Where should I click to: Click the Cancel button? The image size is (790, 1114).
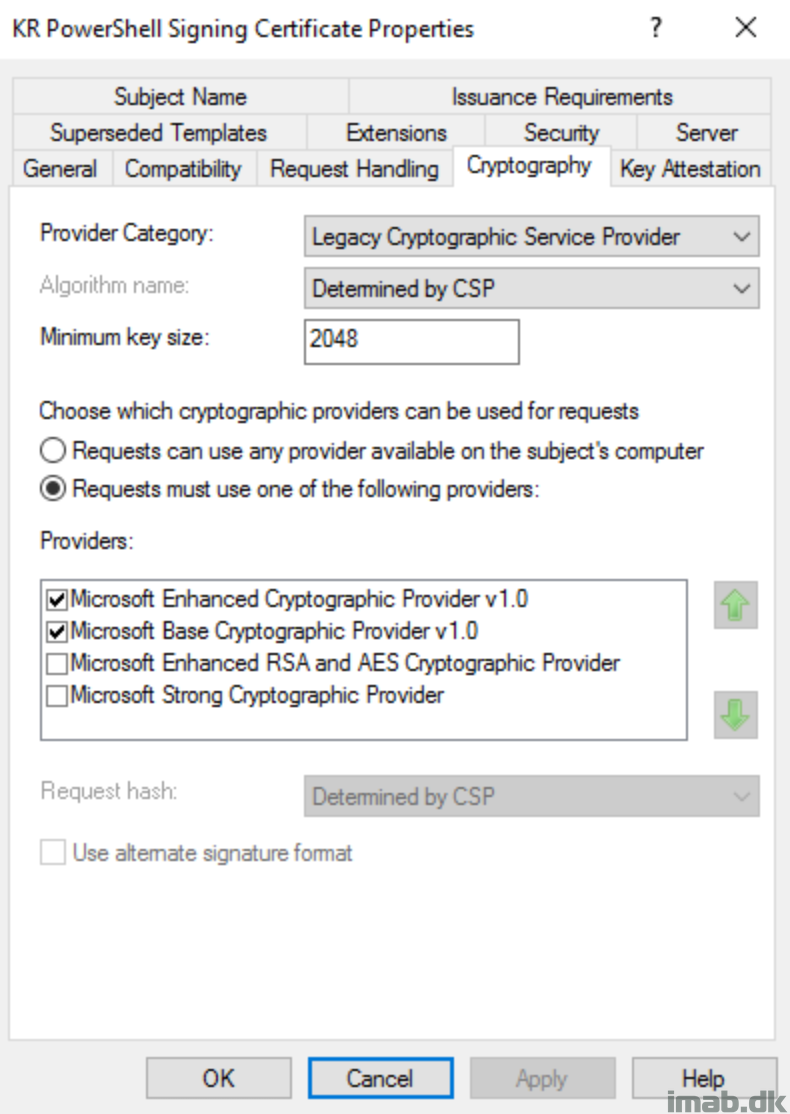[380, 1078]
